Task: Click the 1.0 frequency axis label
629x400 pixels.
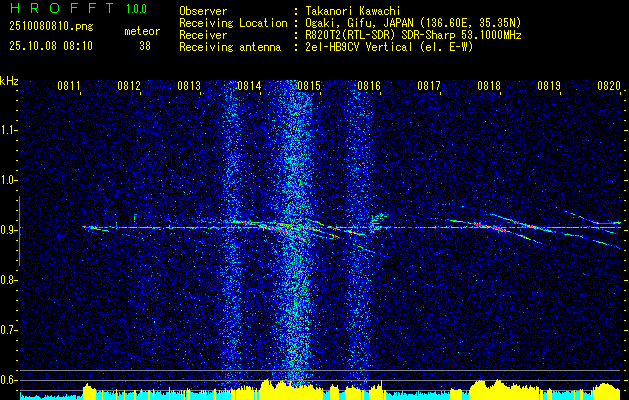Action: pyautogui.click(x=7, y=180)
